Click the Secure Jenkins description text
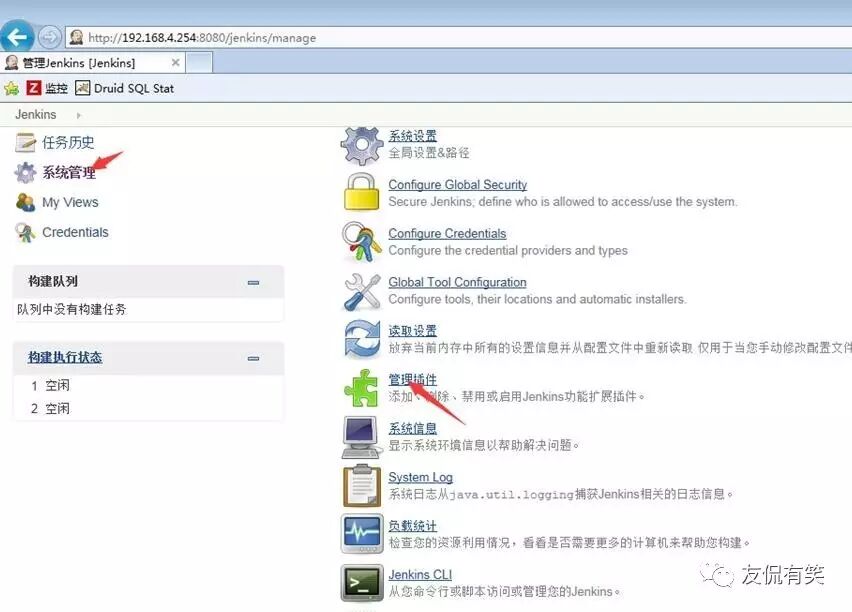Screen dimensions: 852x612 click(563, 202)
